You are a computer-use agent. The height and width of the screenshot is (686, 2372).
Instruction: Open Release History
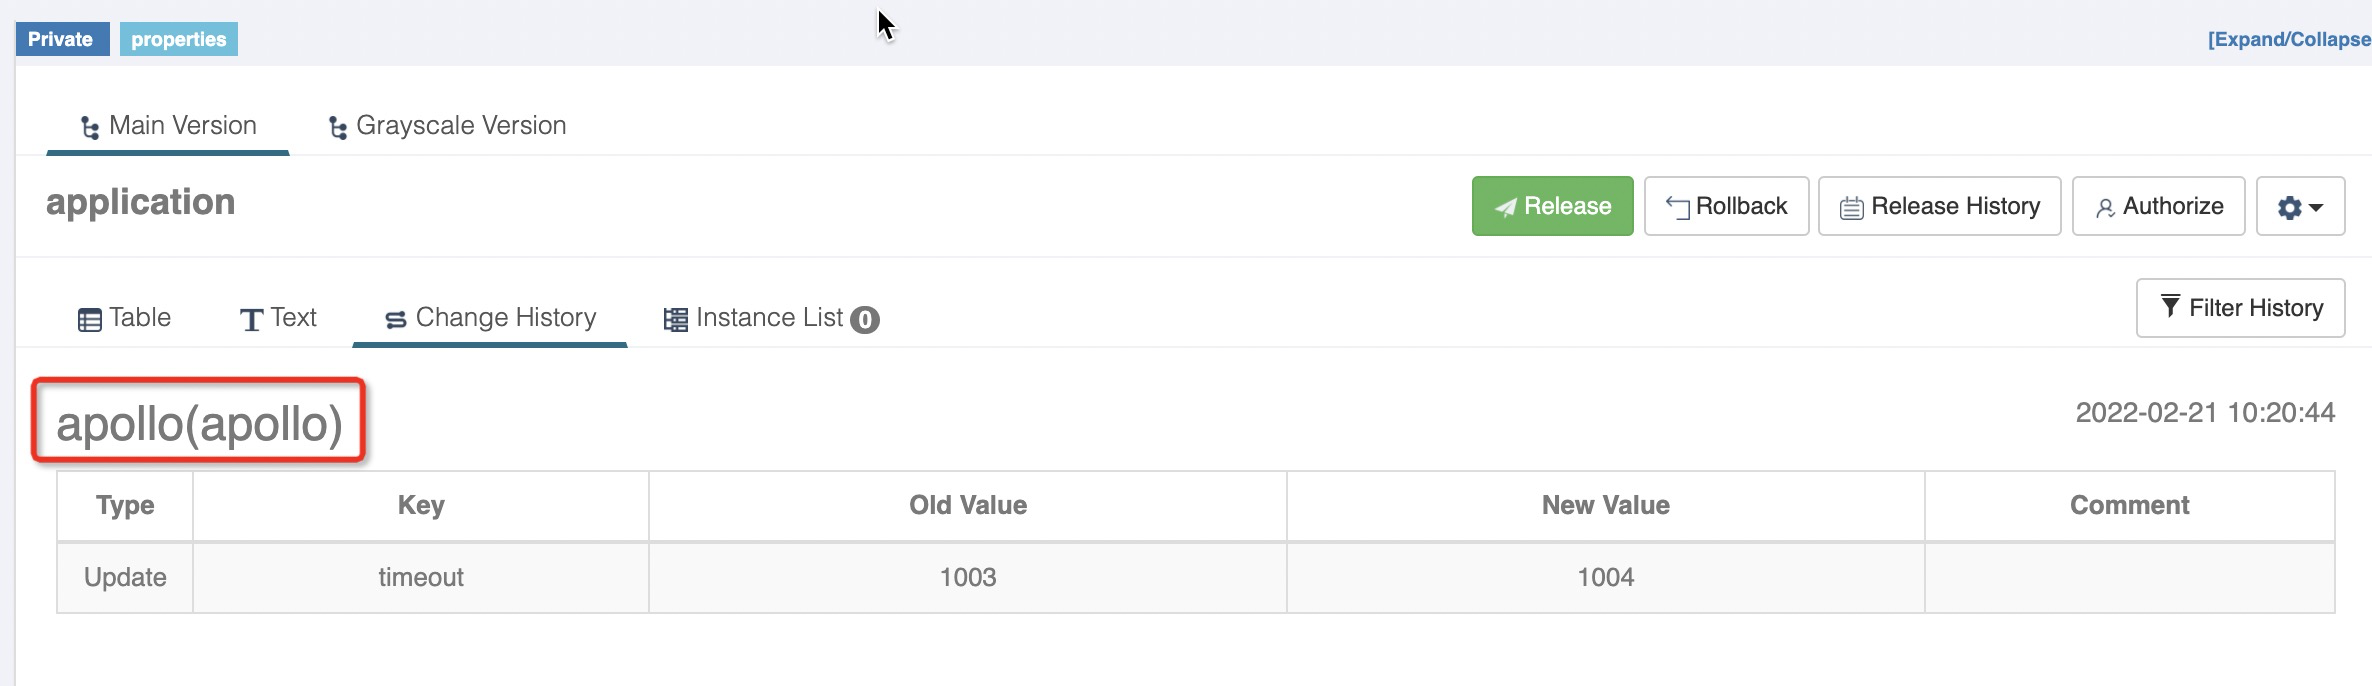pyautogui.click(x=1938, y=206)
